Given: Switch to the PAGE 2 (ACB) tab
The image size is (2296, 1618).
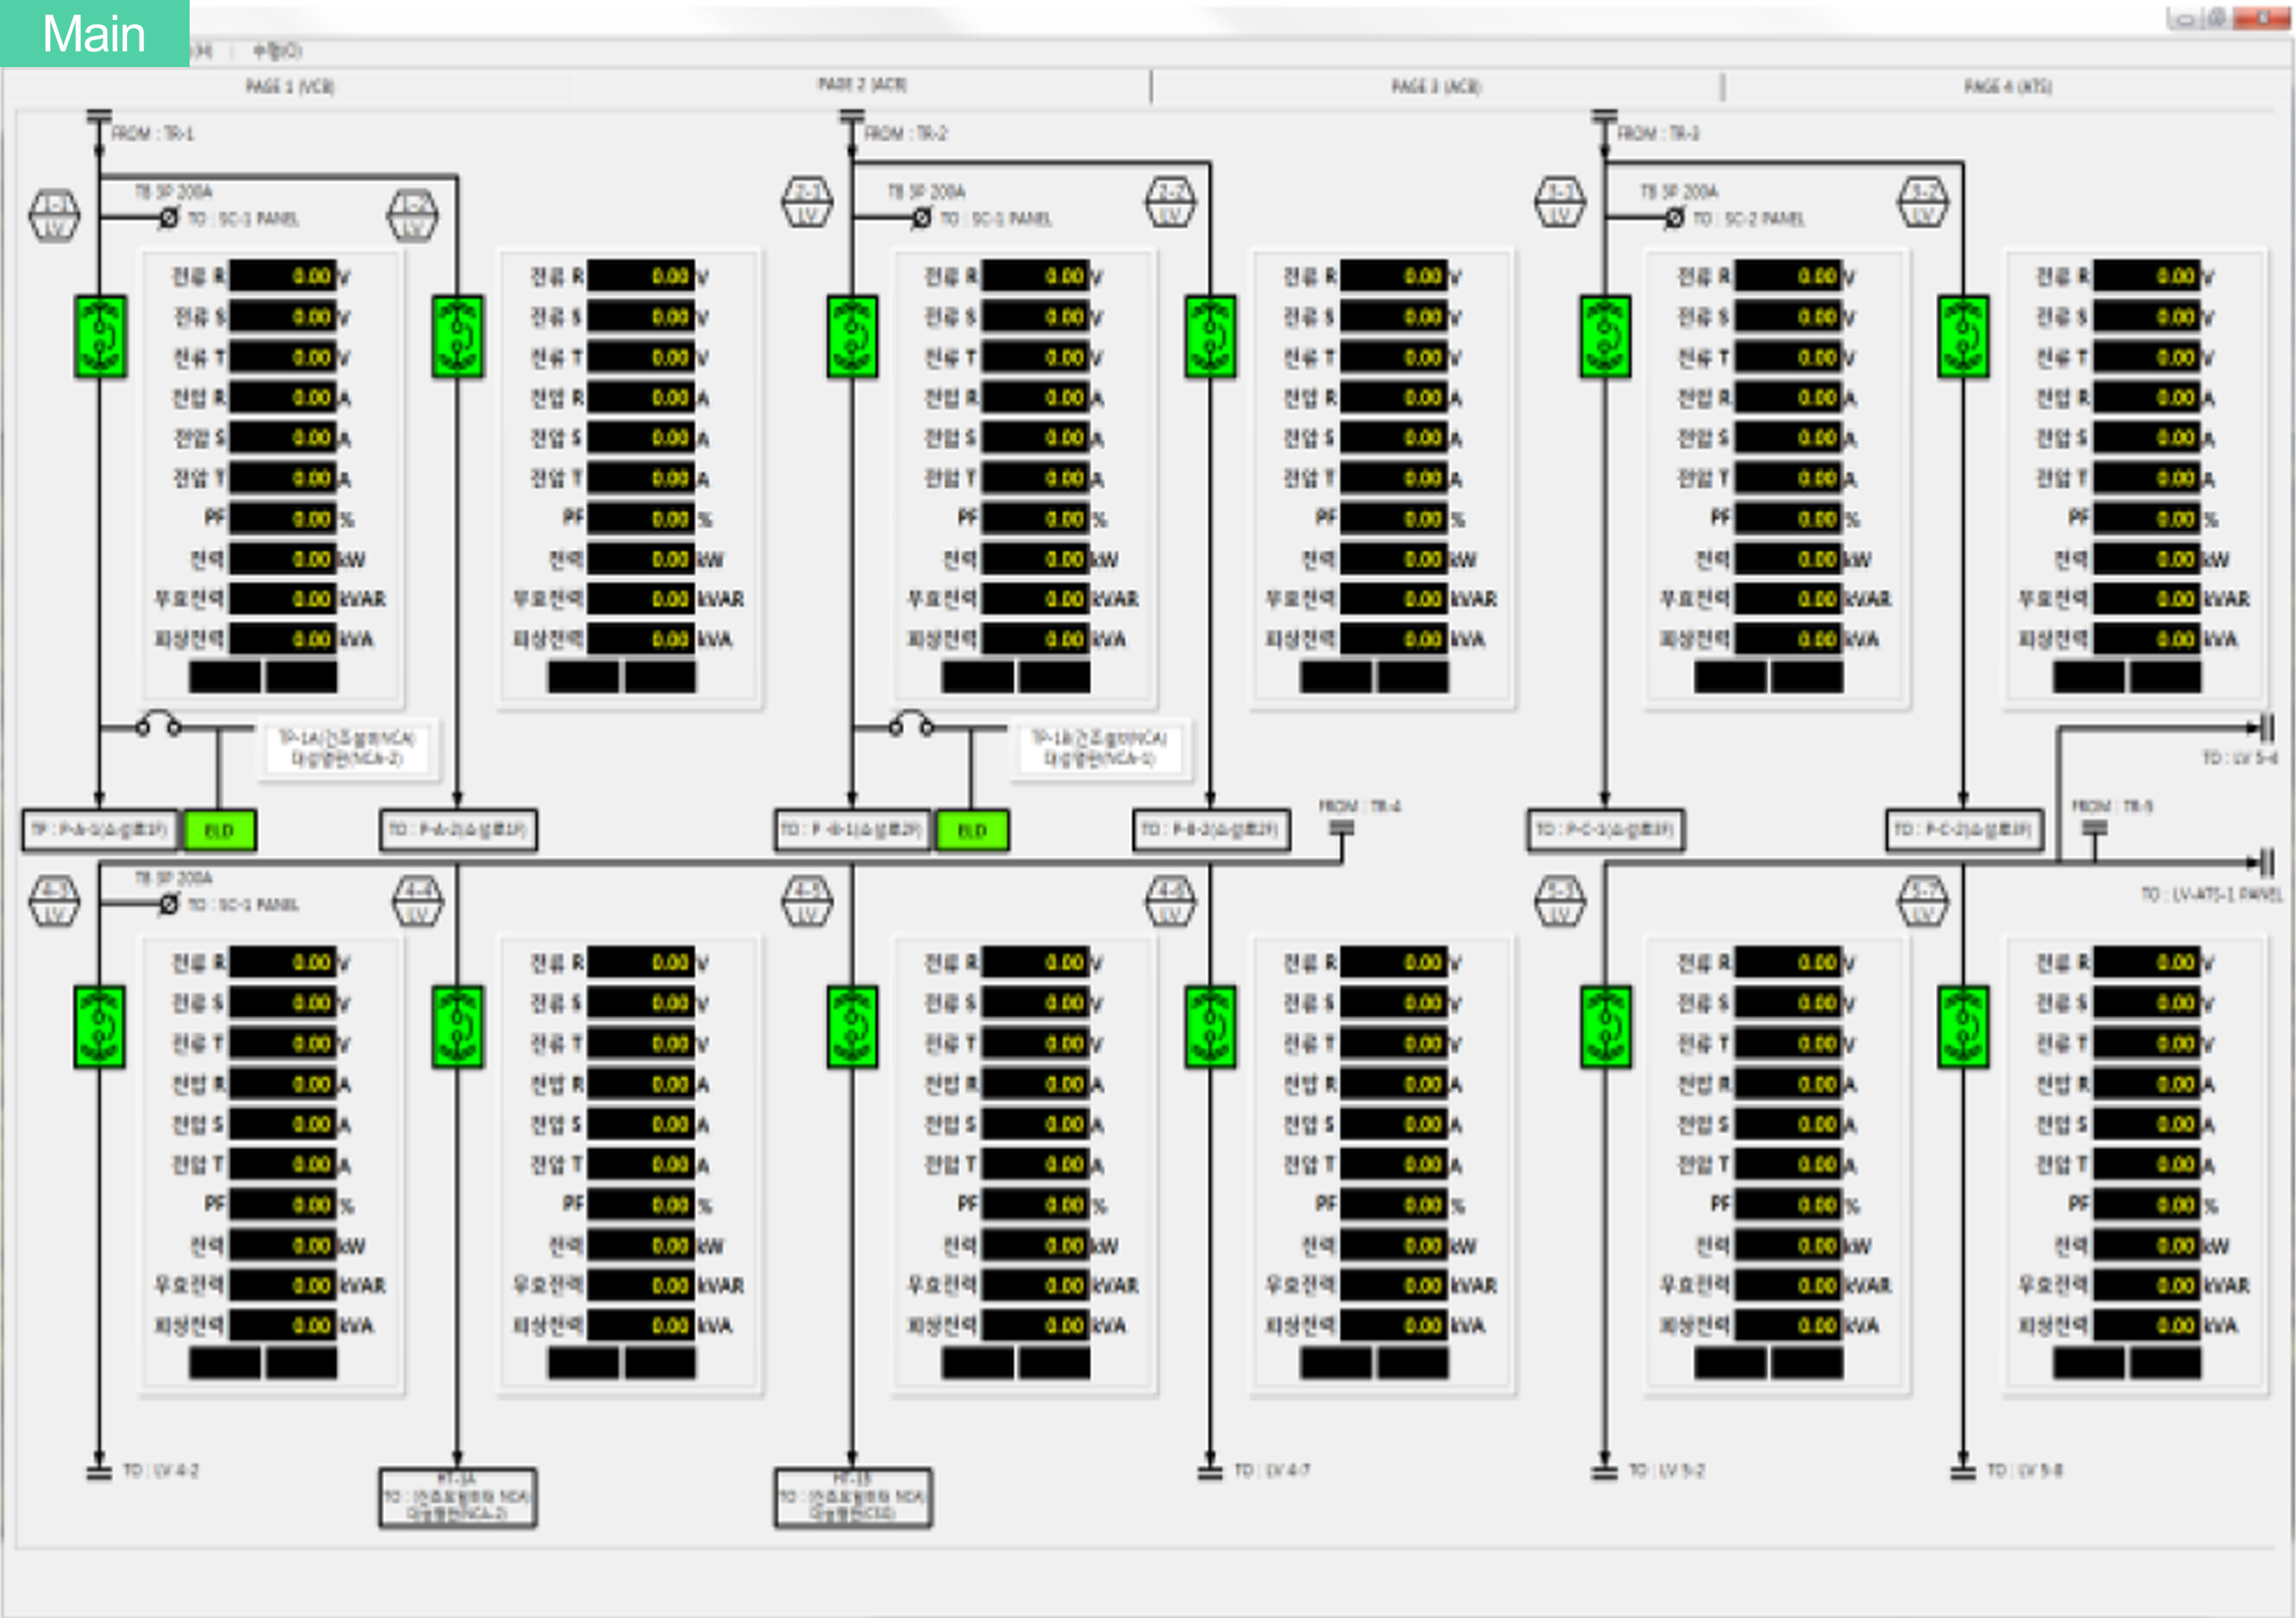Looking at the screenshot, I should click(x=862, y=85).
